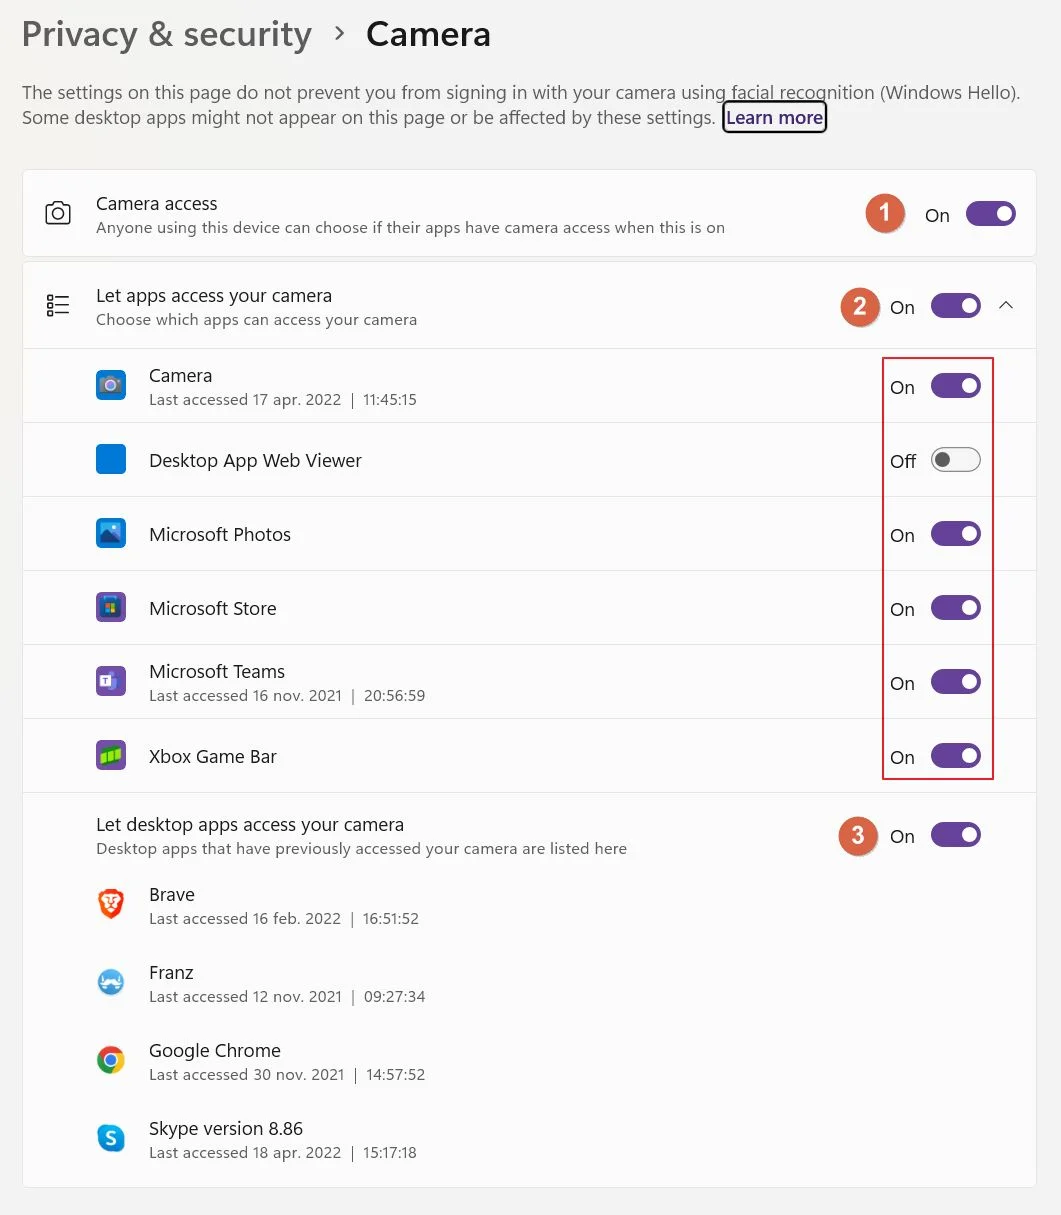
Task: Click the Xbox Game Bar icon
Action: (x=111, y=756)
